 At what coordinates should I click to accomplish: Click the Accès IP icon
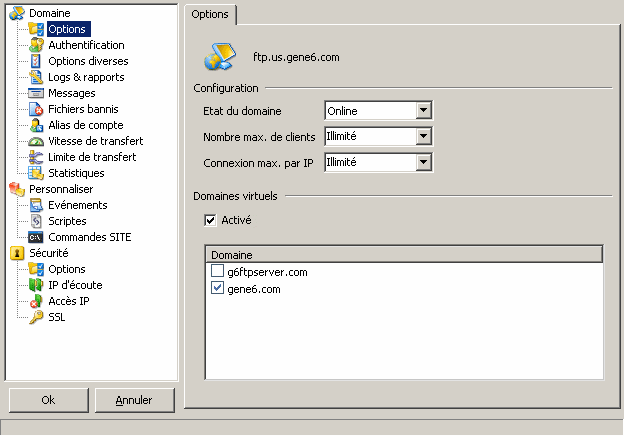click(x=36, y=301)
